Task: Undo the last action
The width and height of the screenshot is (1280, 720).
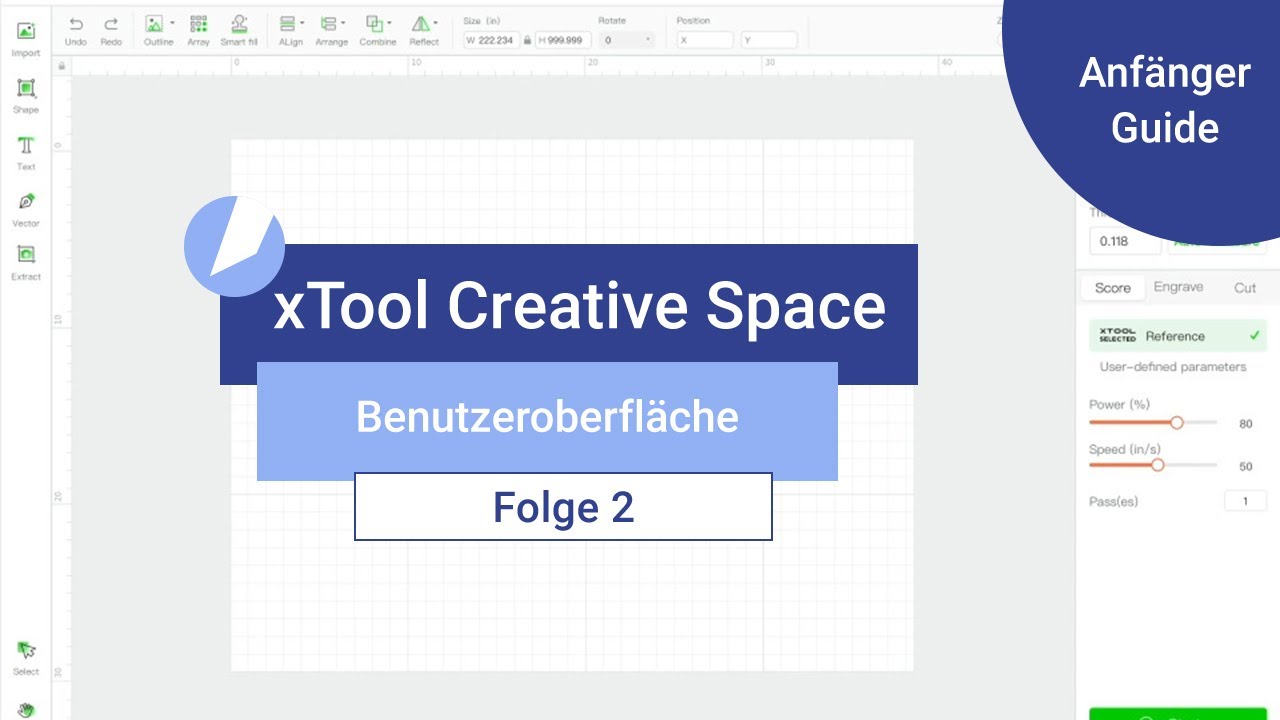Action: click(x=76, y=24)
